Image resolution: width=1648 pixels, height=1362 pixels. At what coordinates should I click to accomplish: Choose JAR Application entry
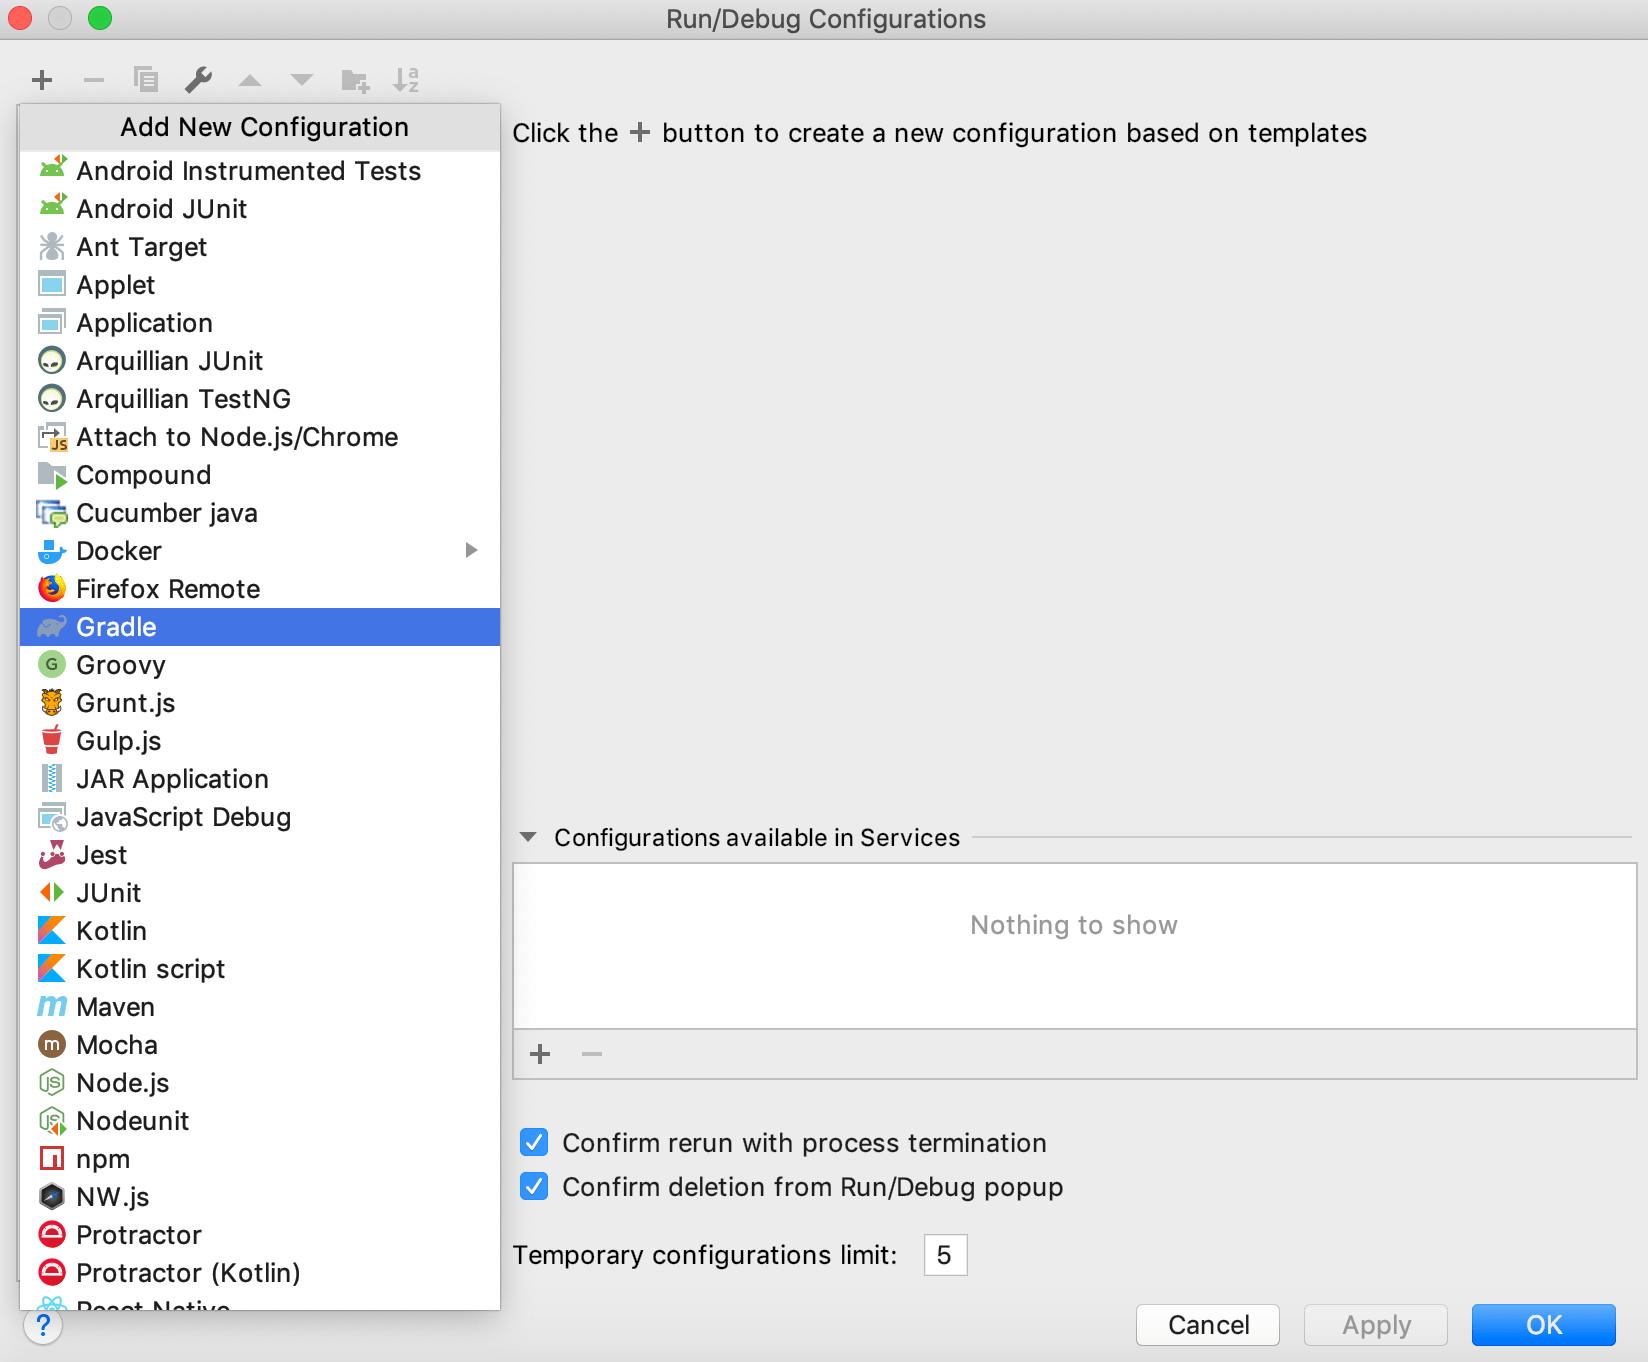coord(260,779)
